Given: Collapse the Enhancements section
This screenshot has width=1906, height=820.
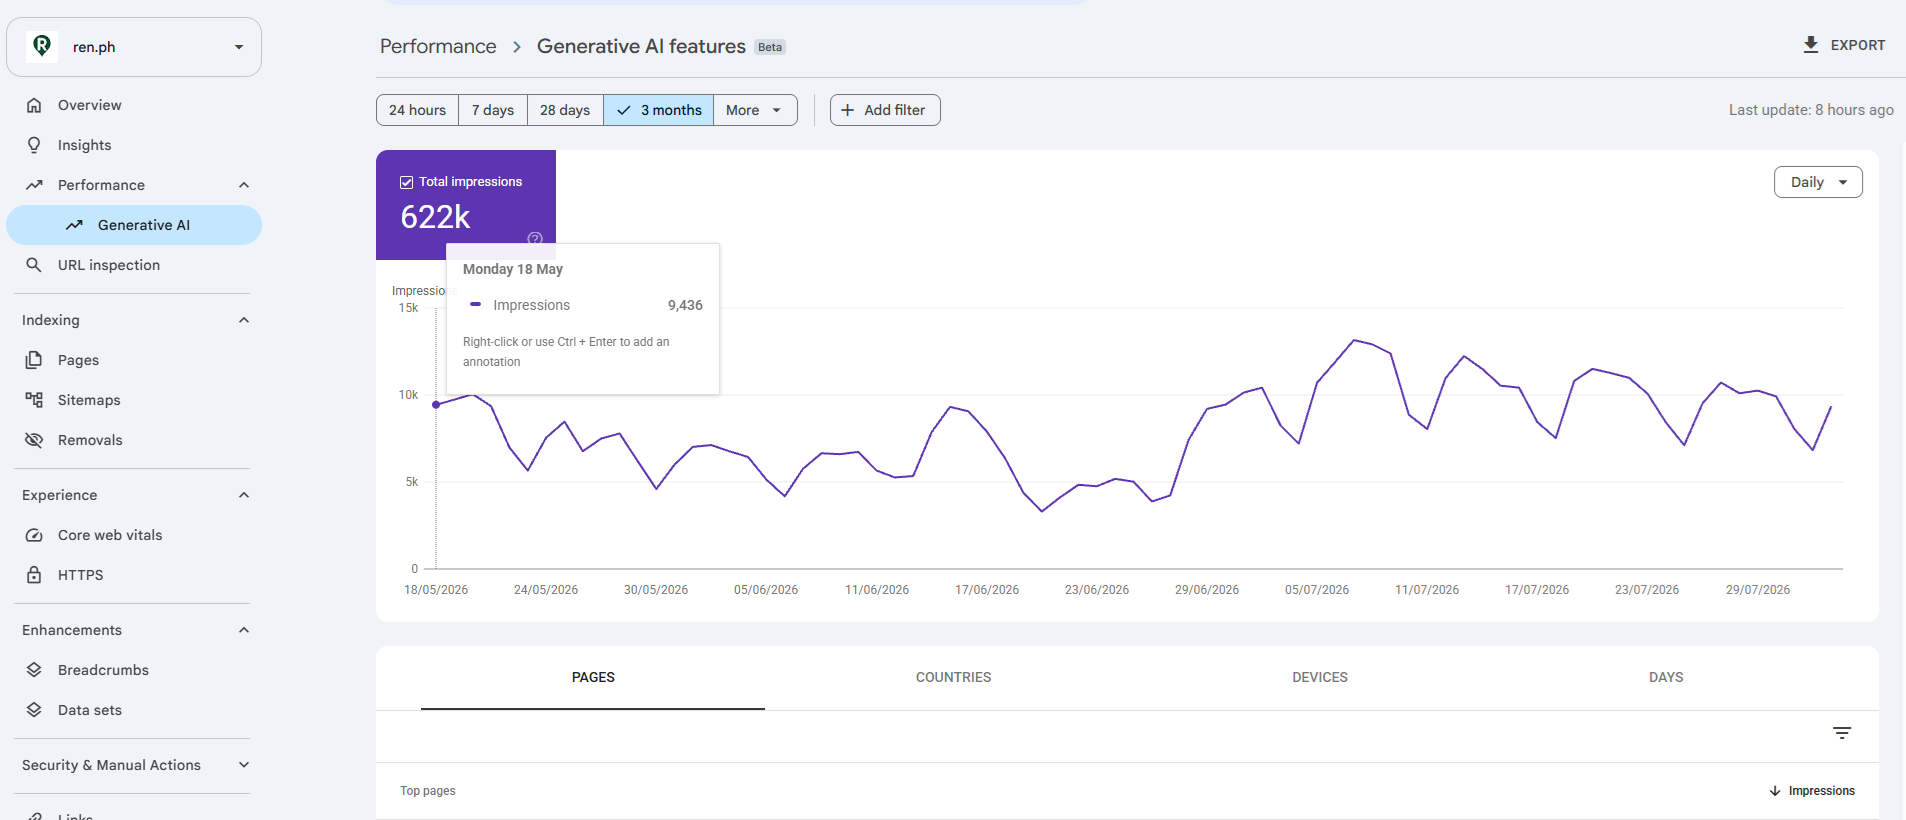Looking at the screenshot, I should point(244,630).
